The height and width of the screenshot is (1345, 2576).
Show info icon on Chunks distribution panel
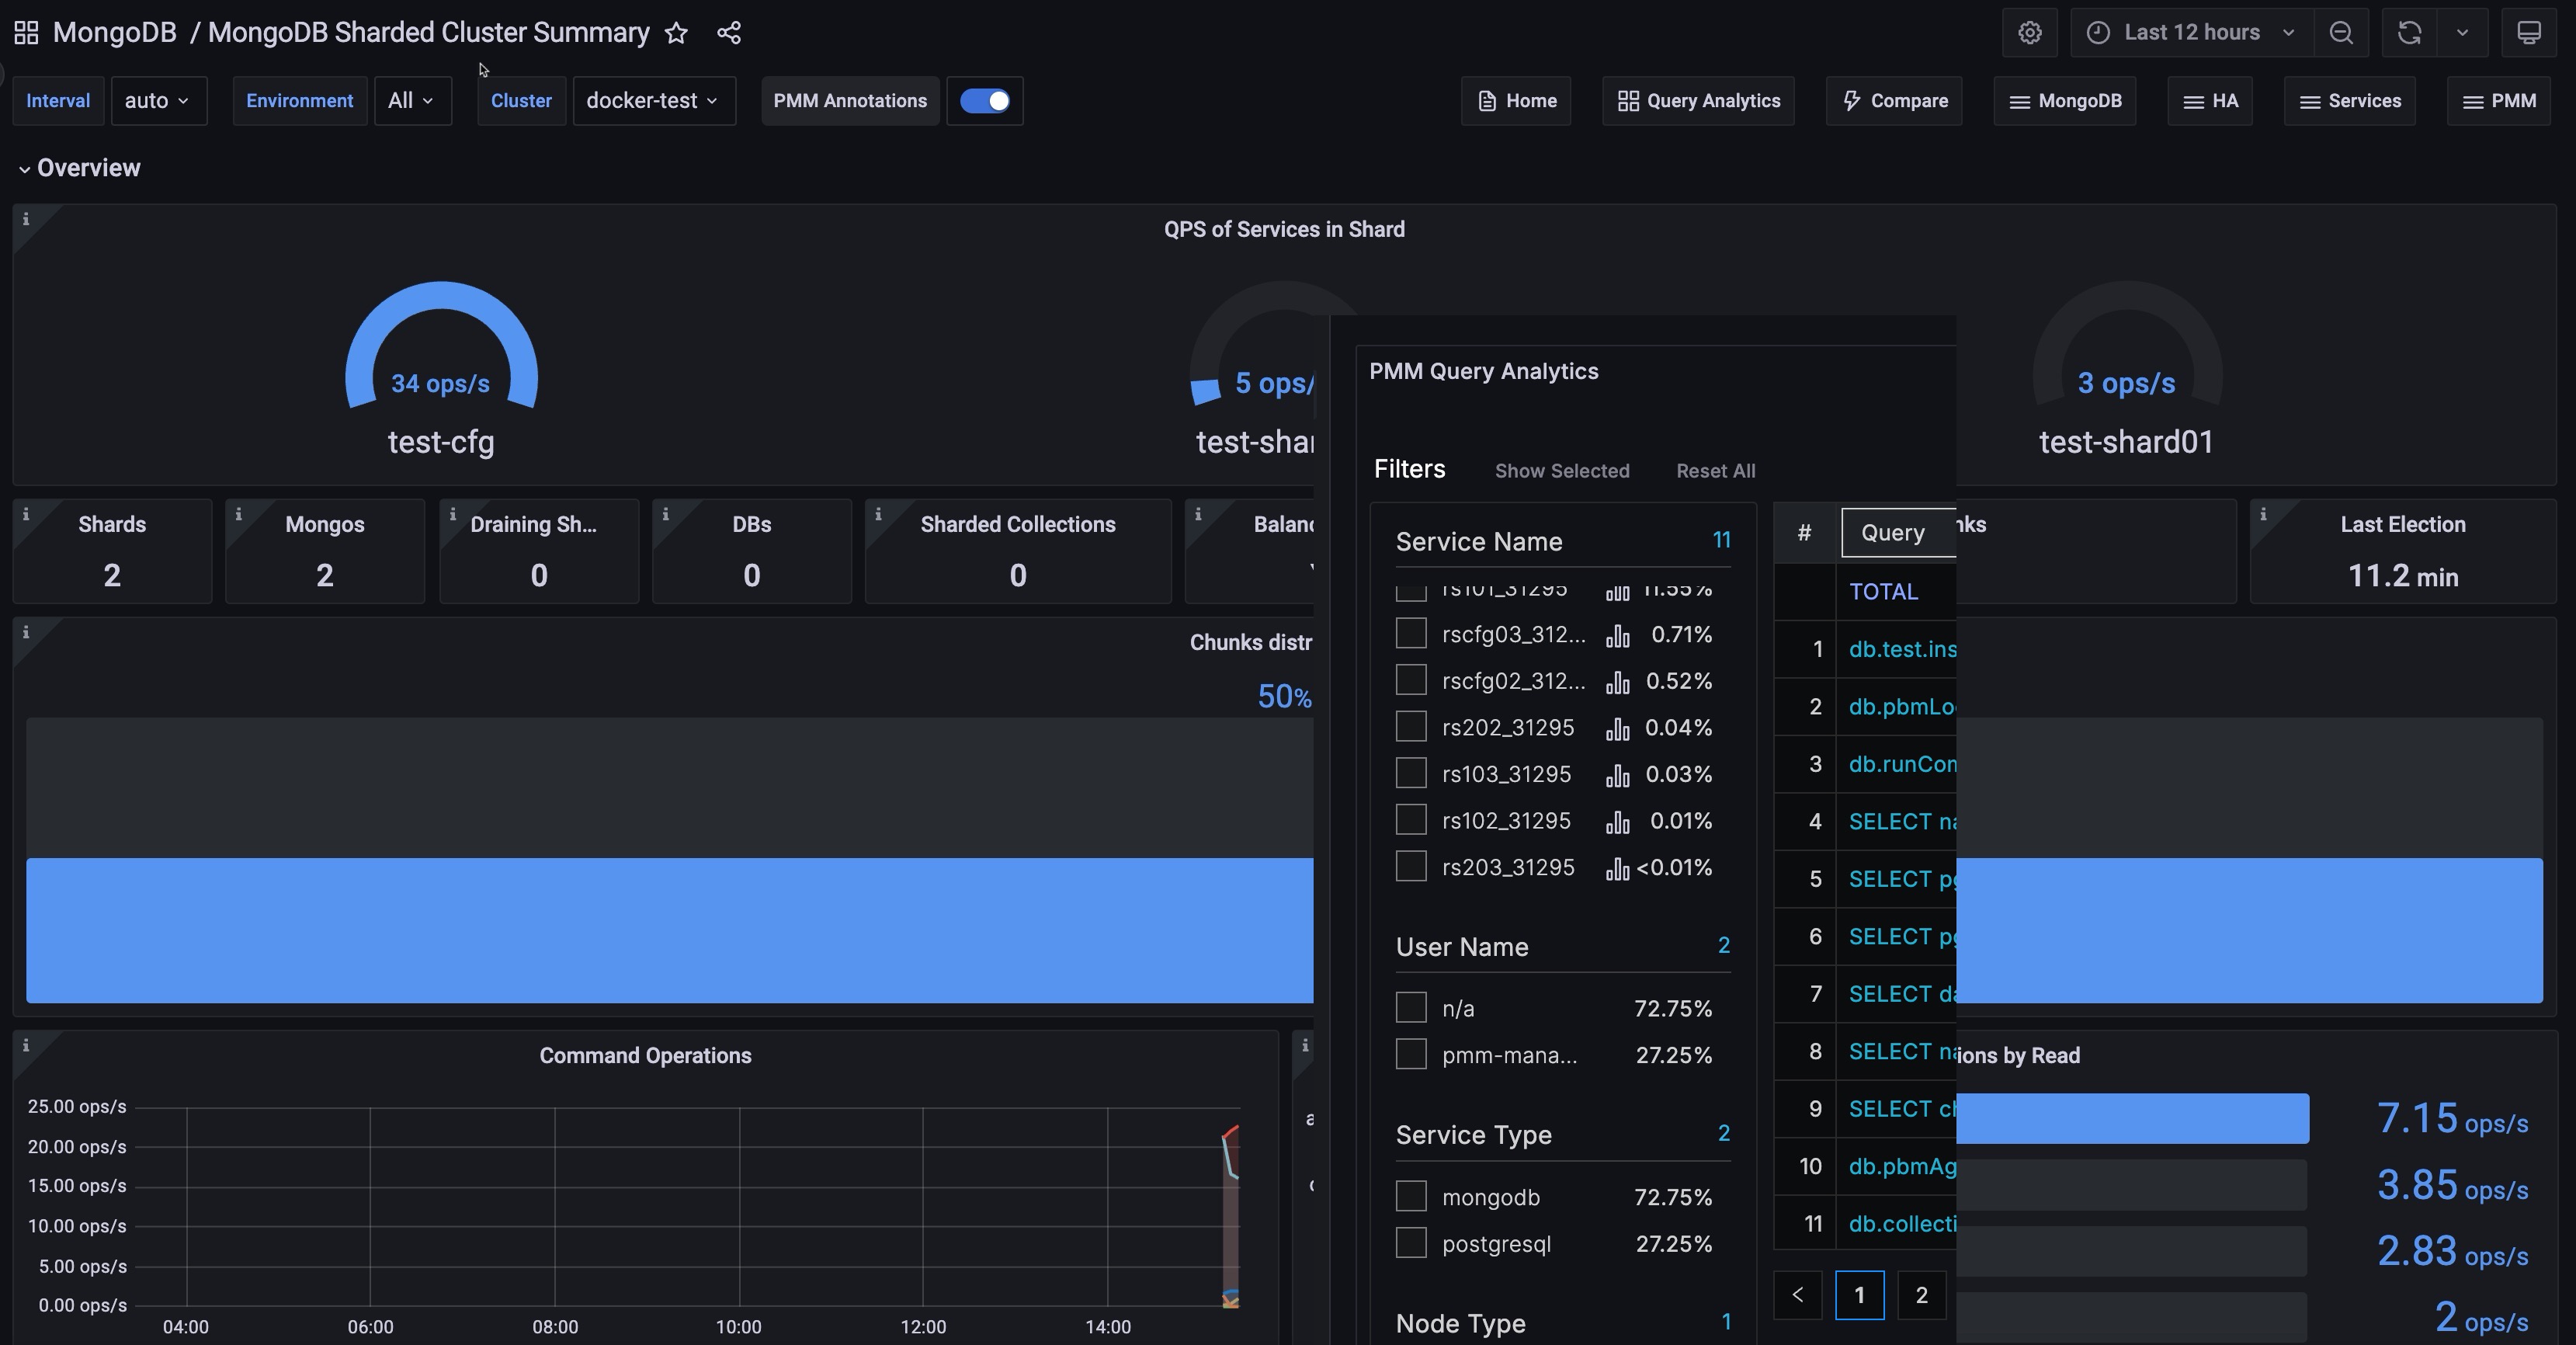(26, 632)
